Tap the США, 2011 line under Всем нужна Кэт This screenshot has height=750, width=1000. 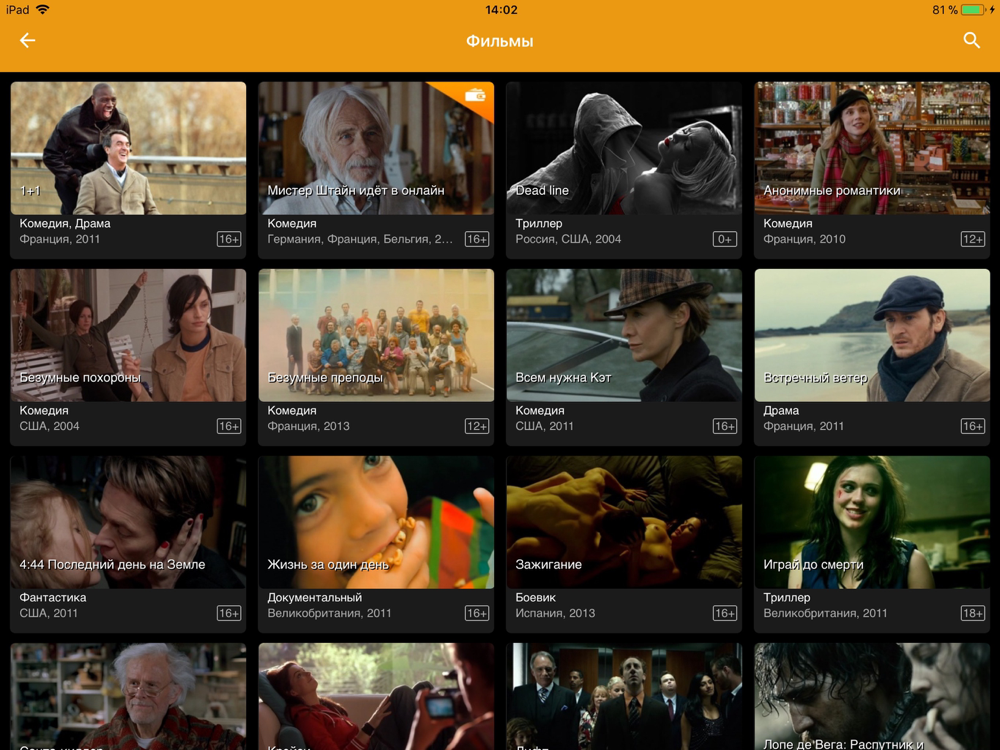544,426
